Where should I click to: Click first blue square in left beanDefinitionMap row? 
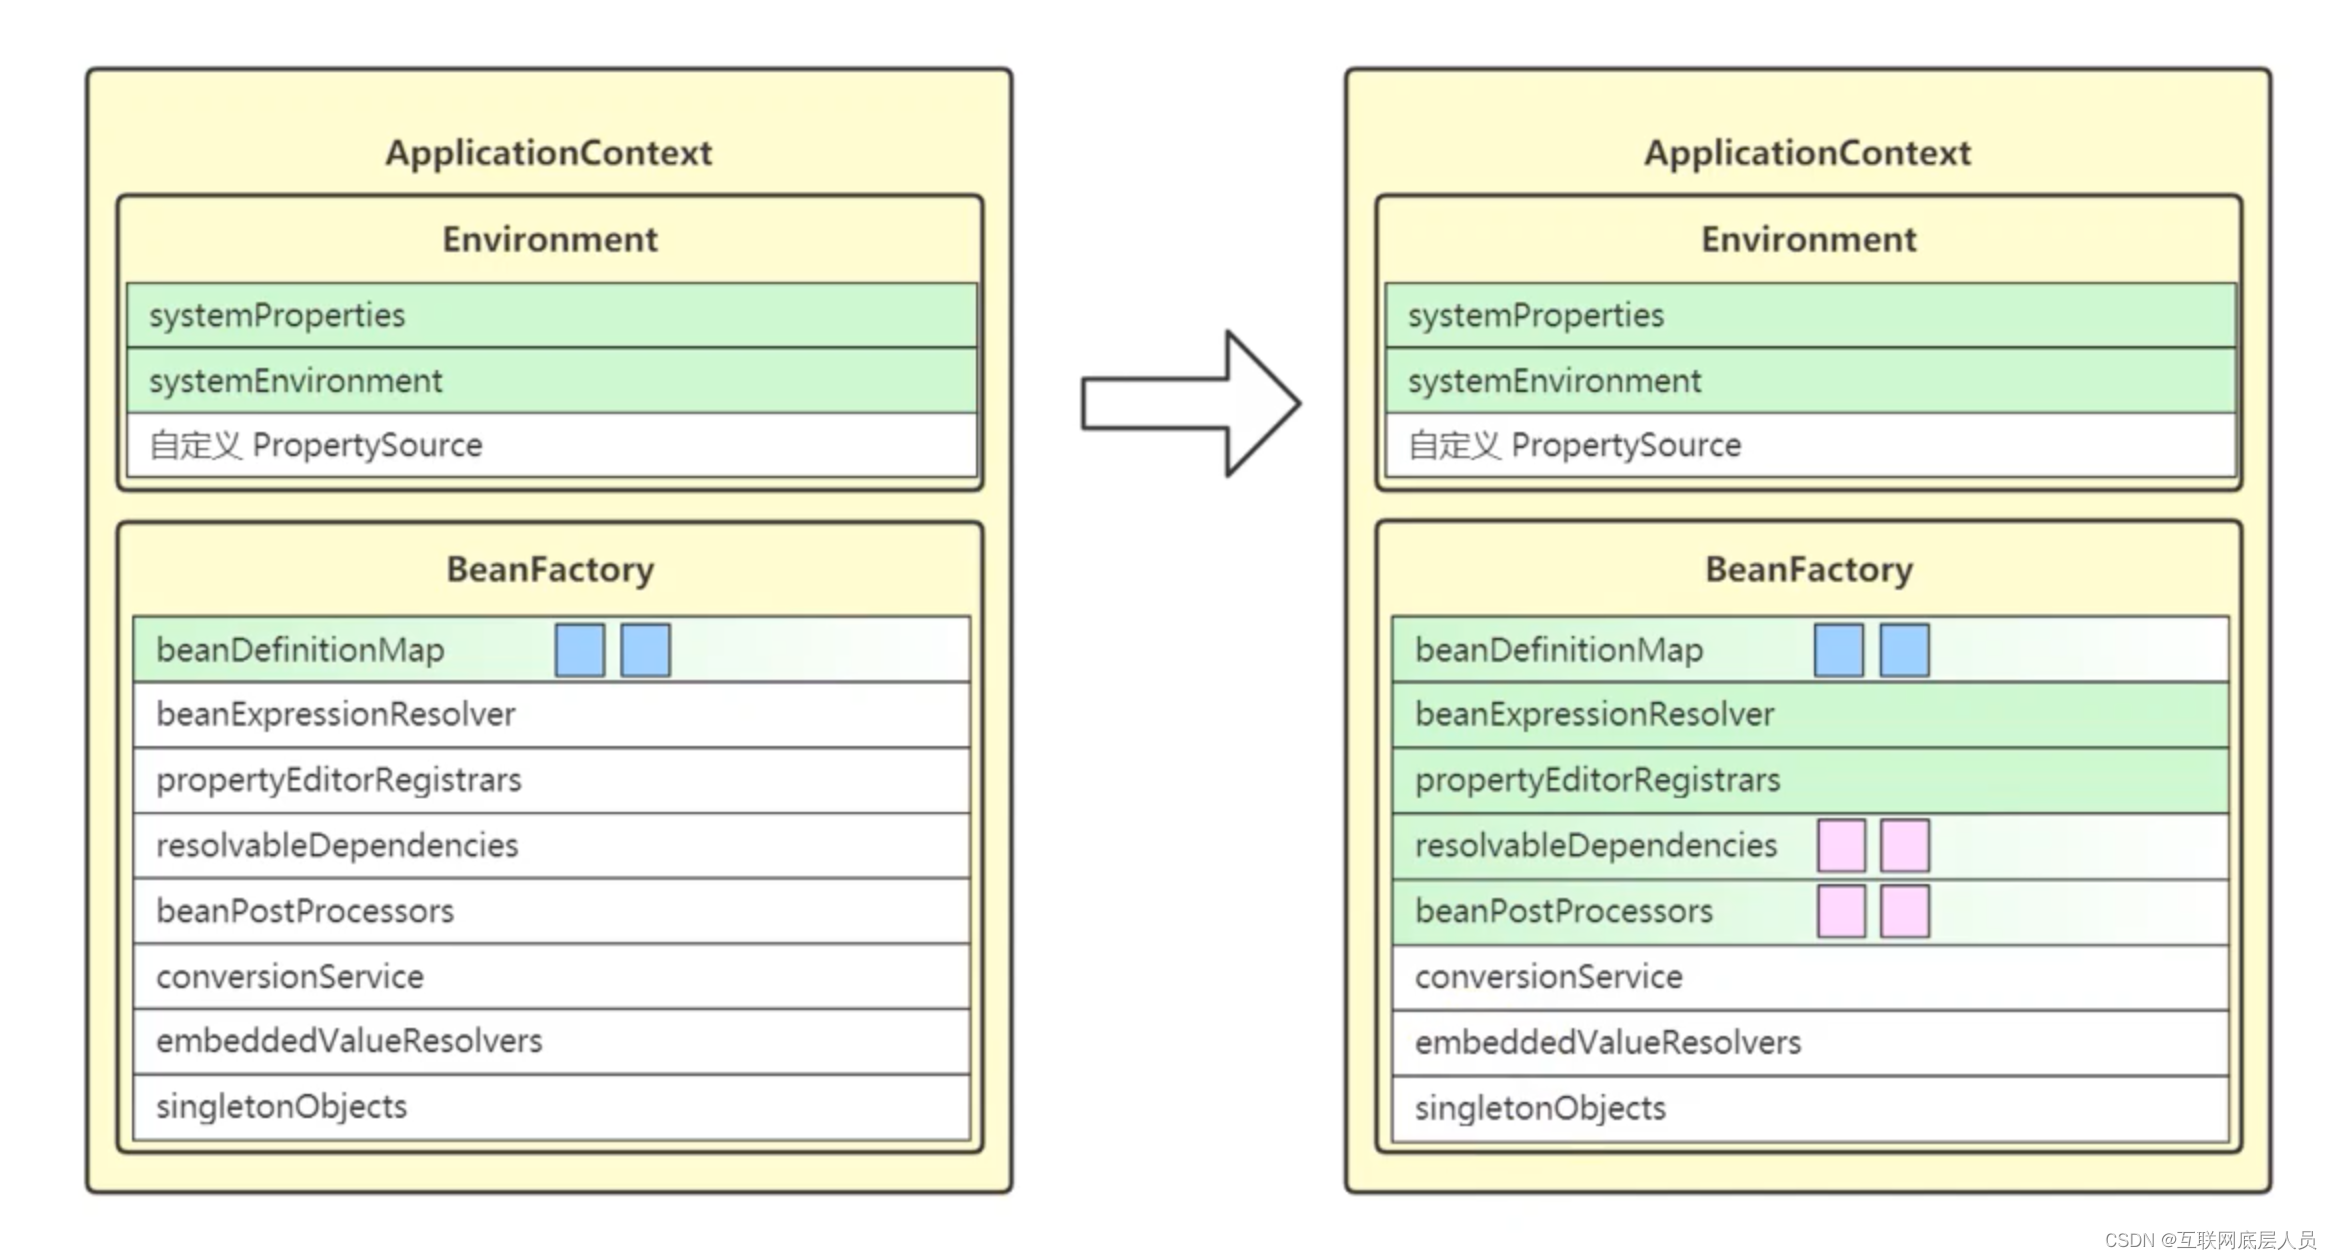pos(580,650)
